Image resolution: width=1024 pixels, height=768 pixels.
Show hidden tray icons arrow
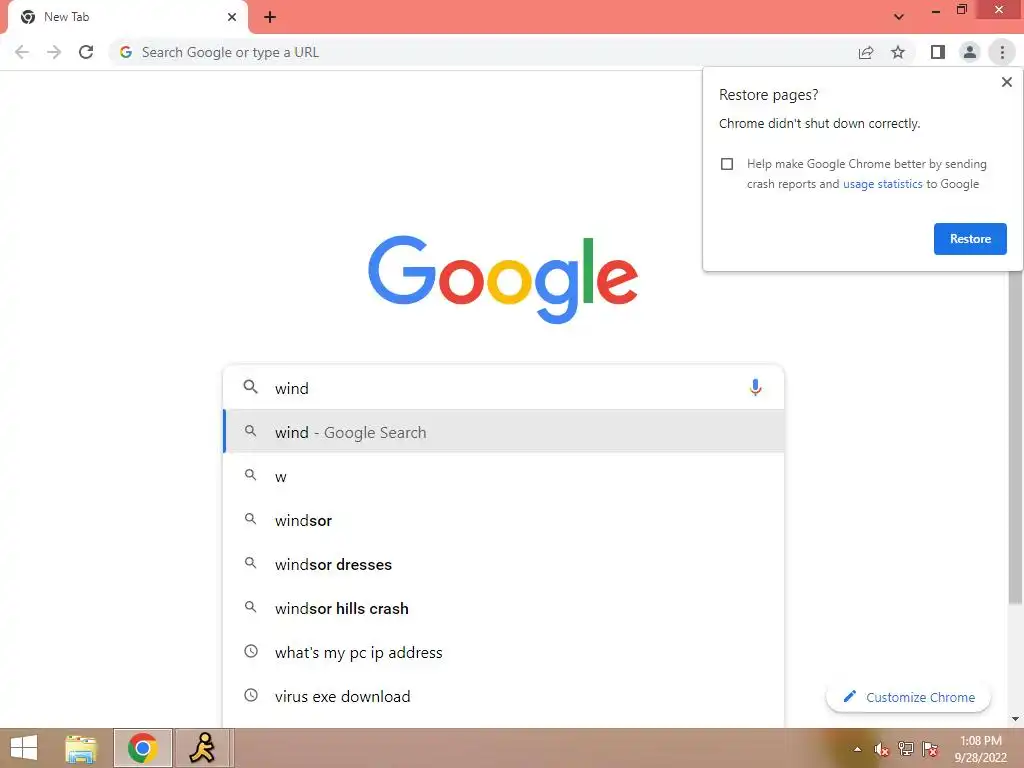tap(857, 749)
